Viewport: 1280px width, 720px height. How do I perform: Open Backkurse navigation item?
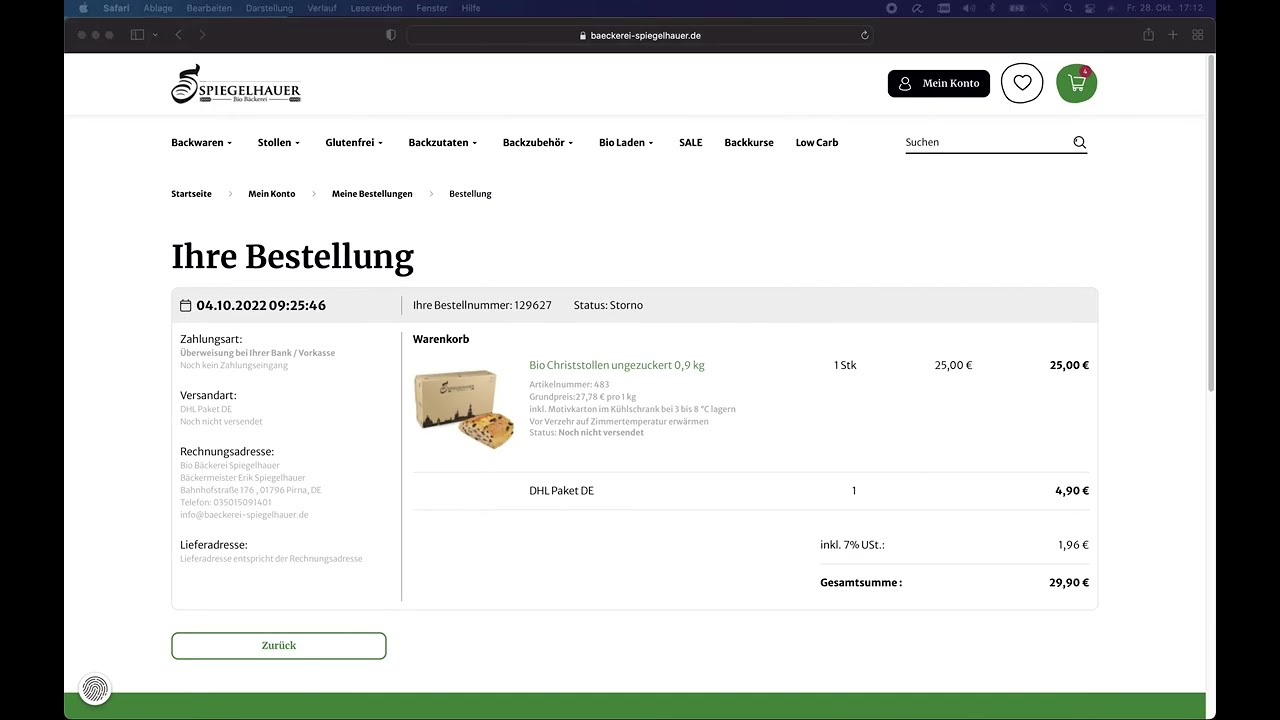[x=749, y=143]
